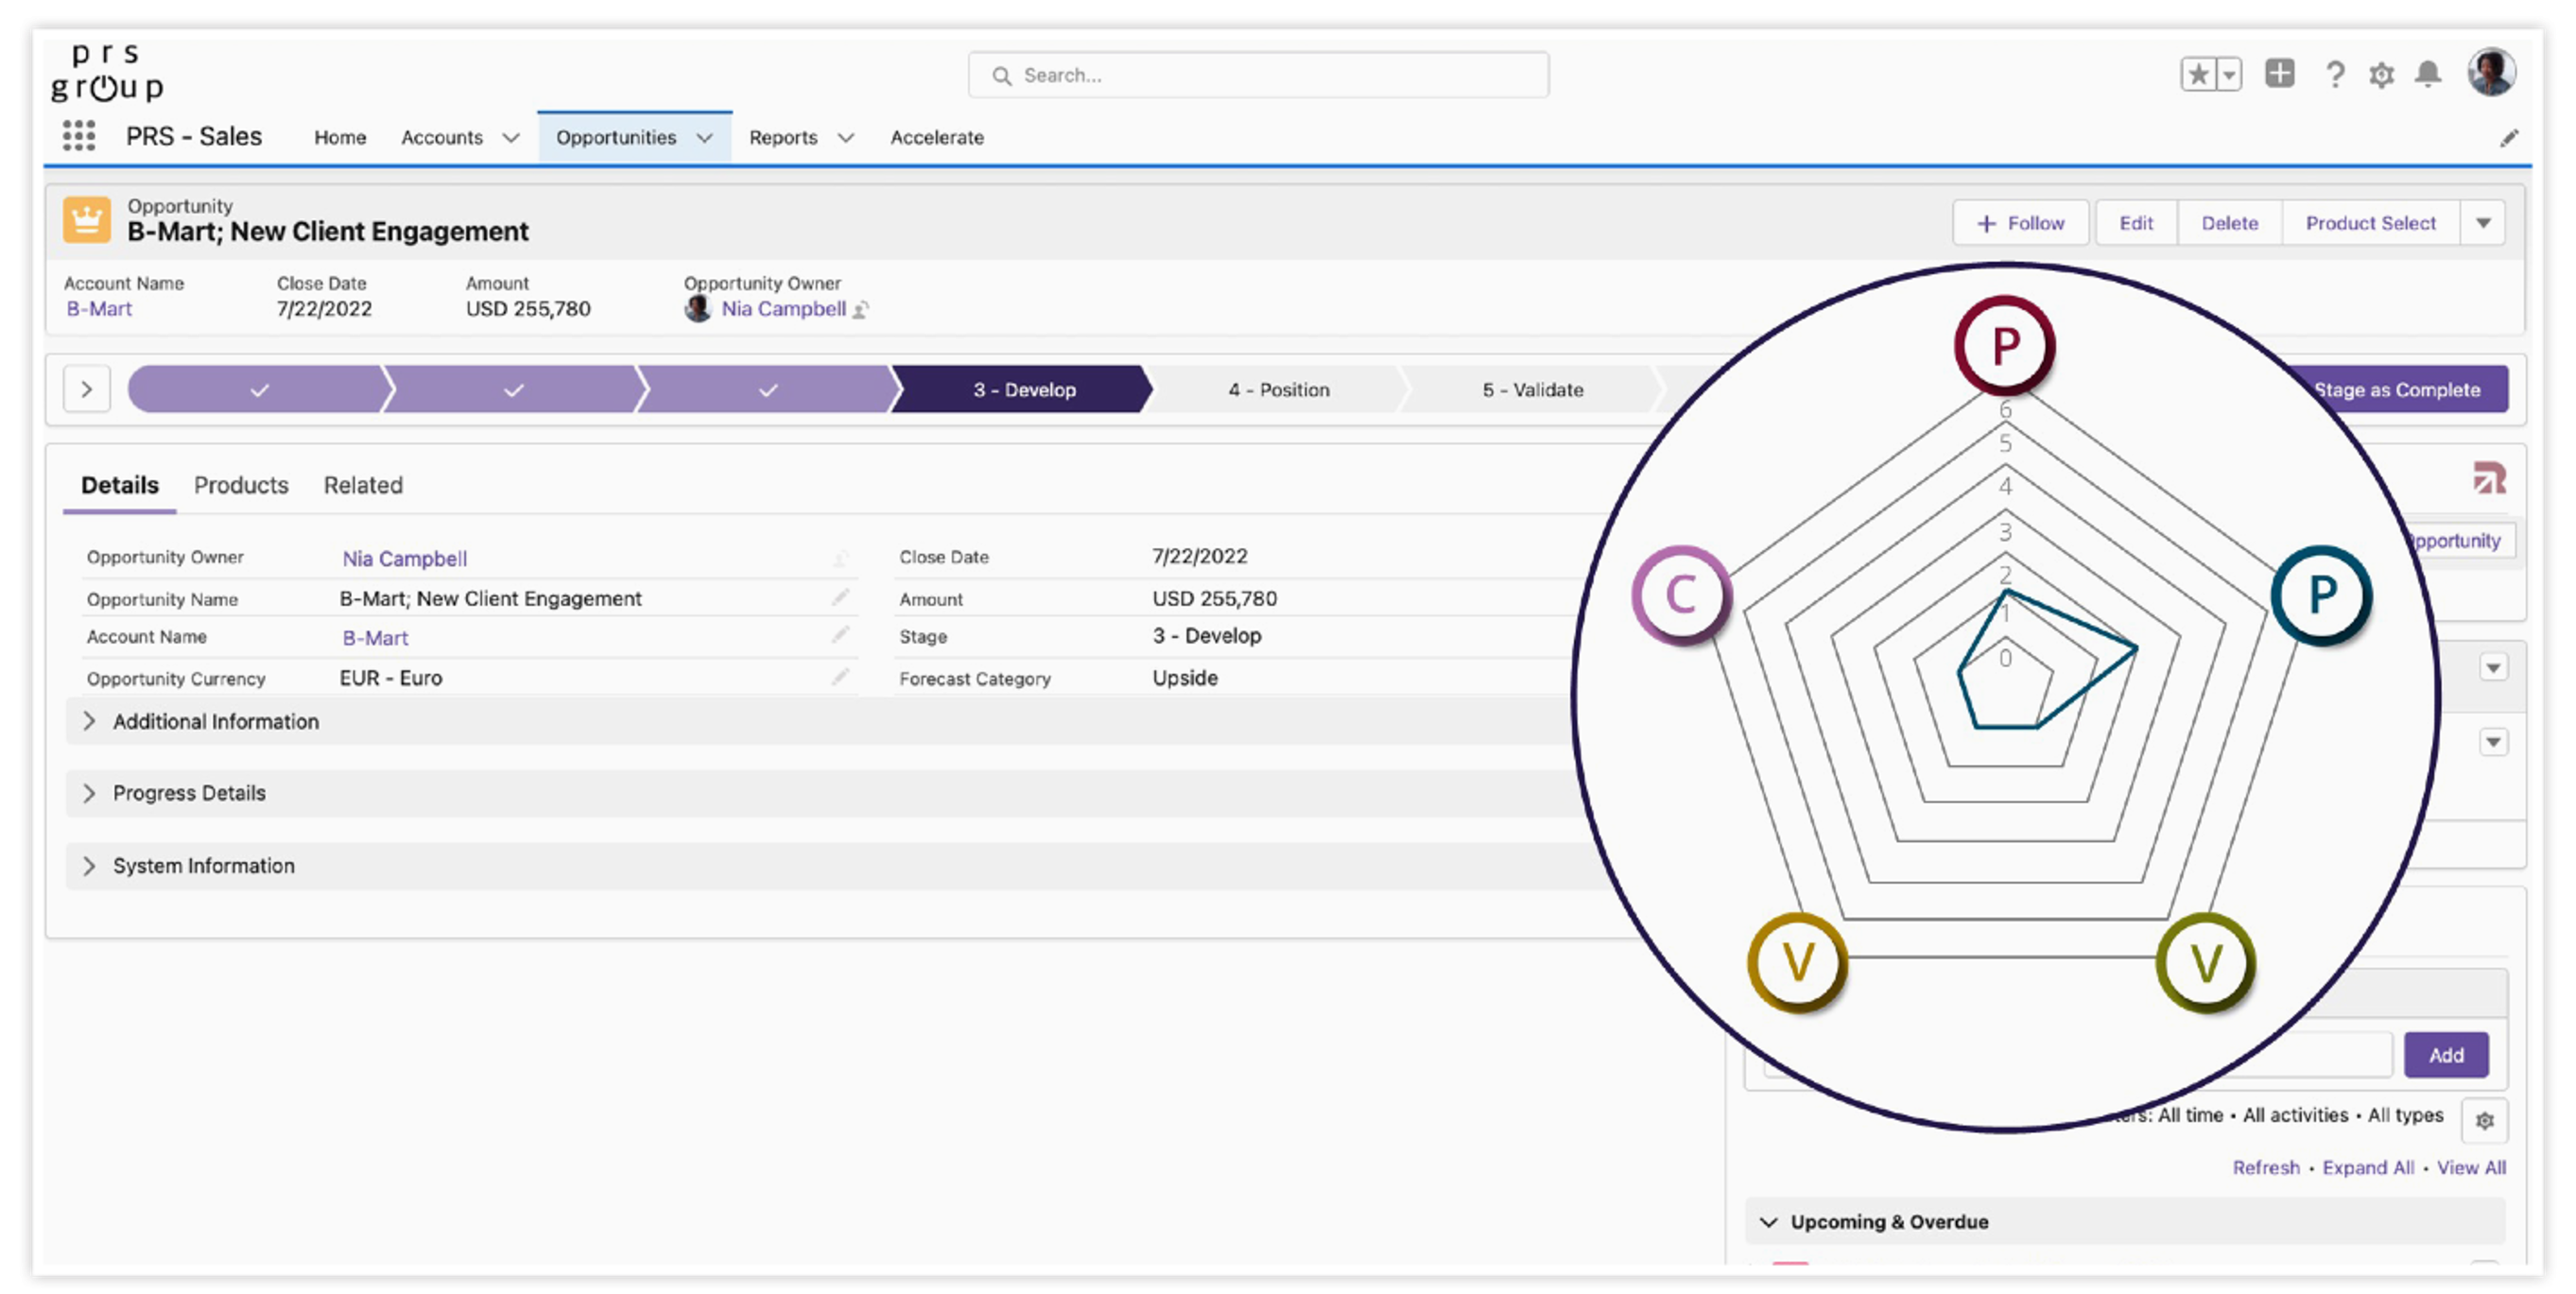
Task: Select the 4 - Position stage on path
Action: 1279,390
